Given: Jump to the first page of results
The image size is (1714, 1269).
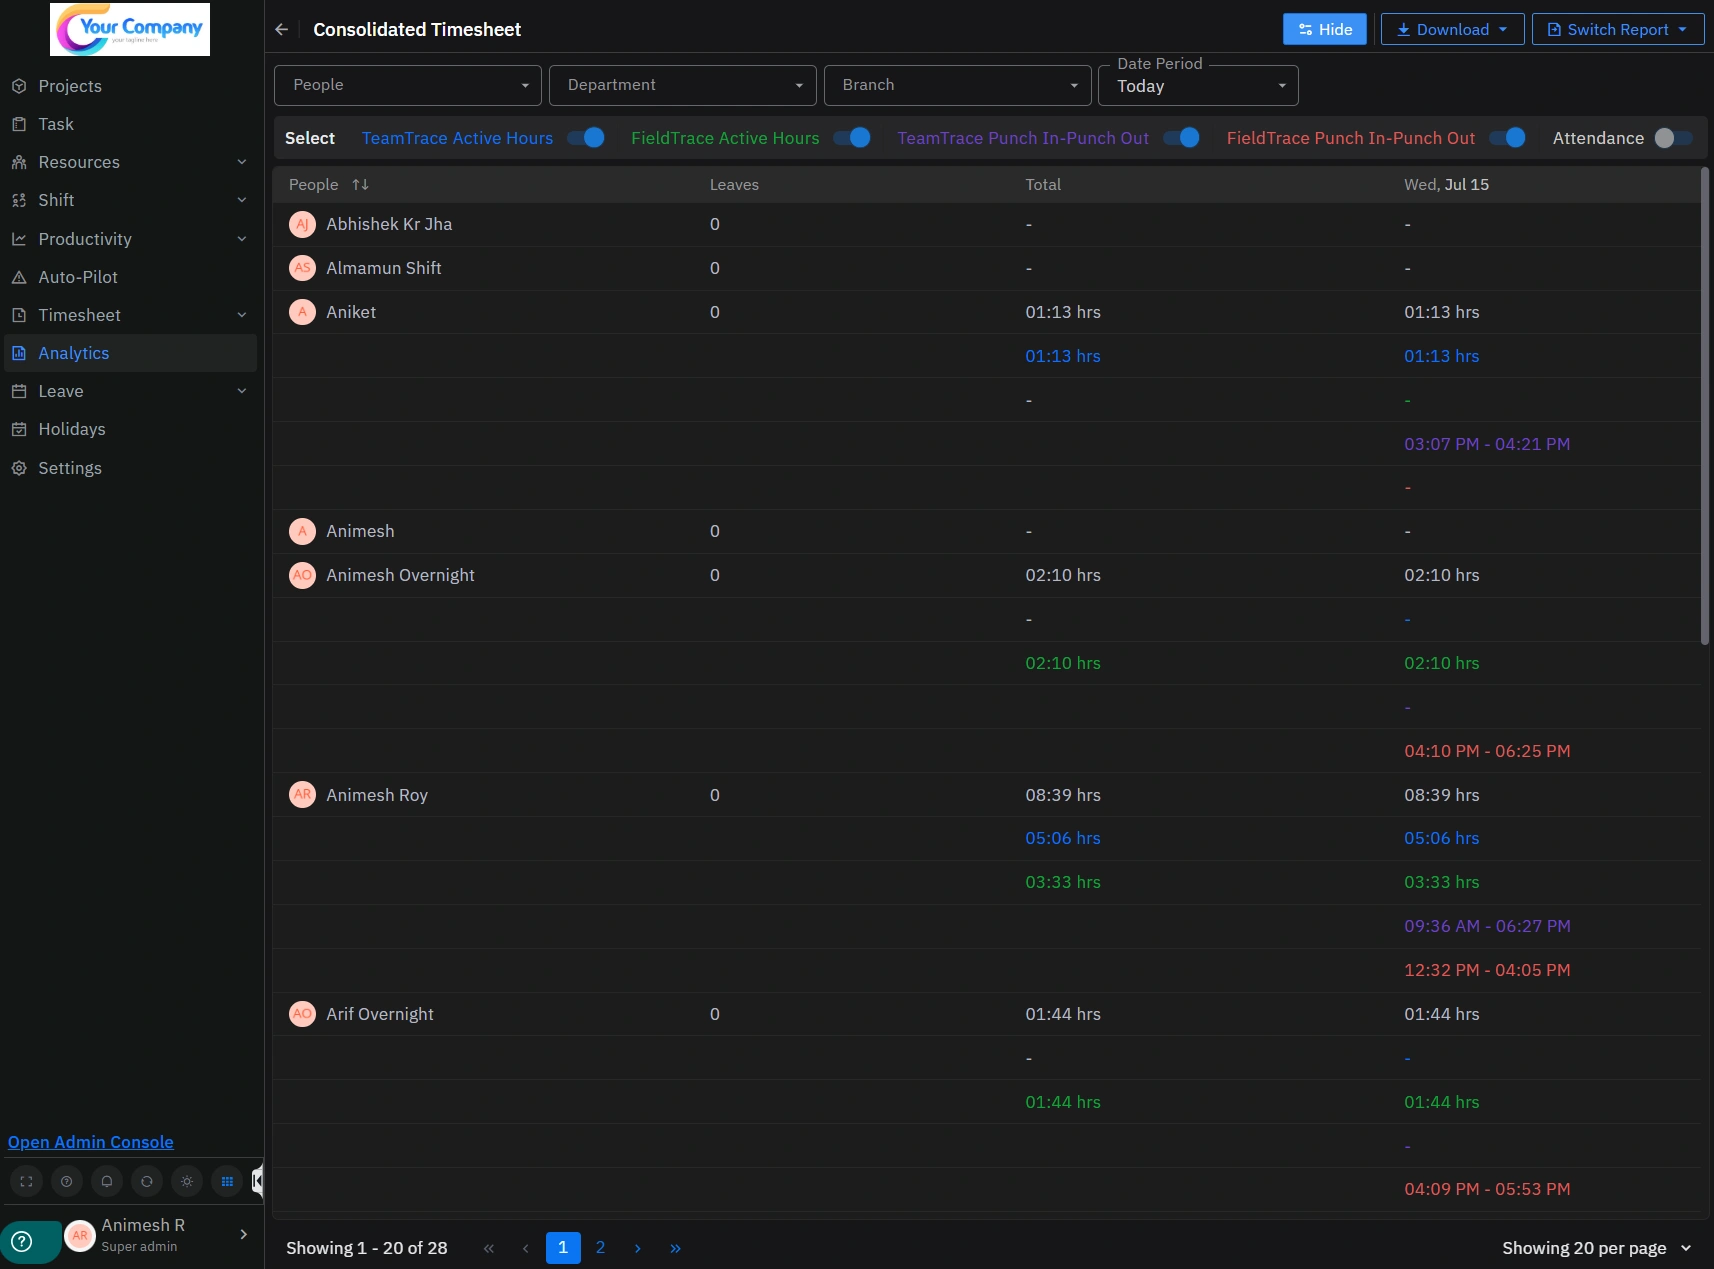Looking at the screenshot, I should click(x=489, y=1248).
